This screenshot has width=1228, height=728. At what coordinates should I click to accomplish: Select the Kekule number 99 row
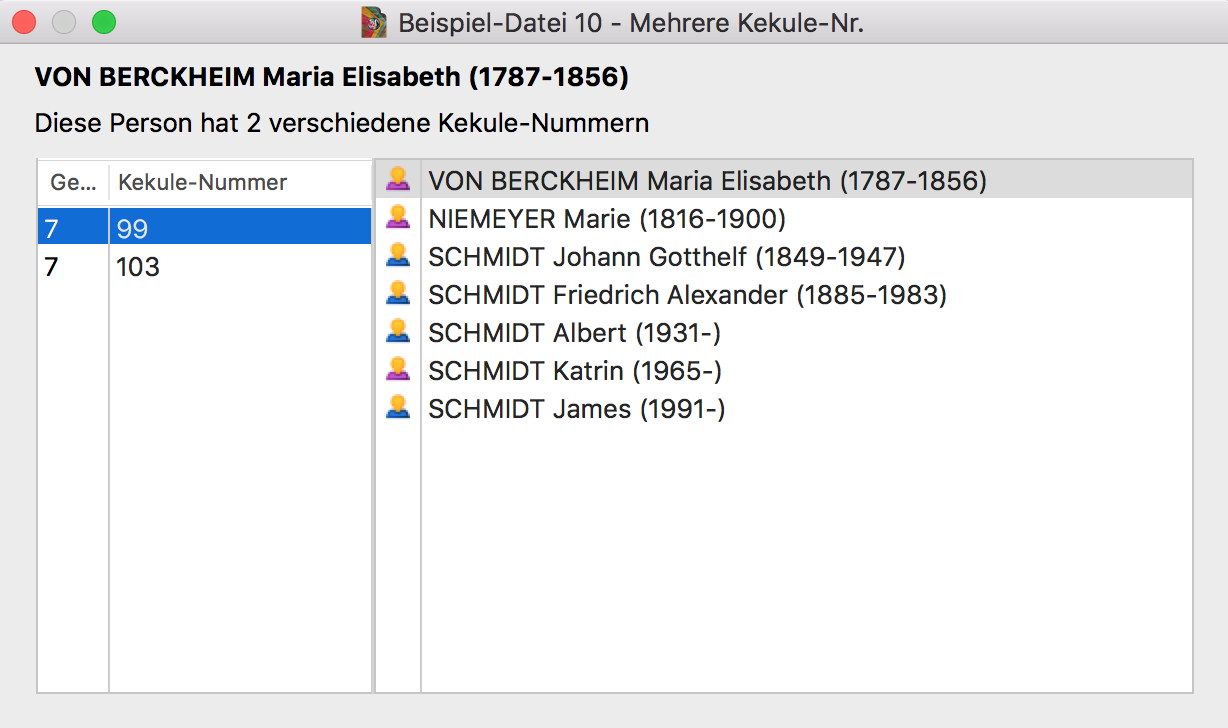(204, 229)
